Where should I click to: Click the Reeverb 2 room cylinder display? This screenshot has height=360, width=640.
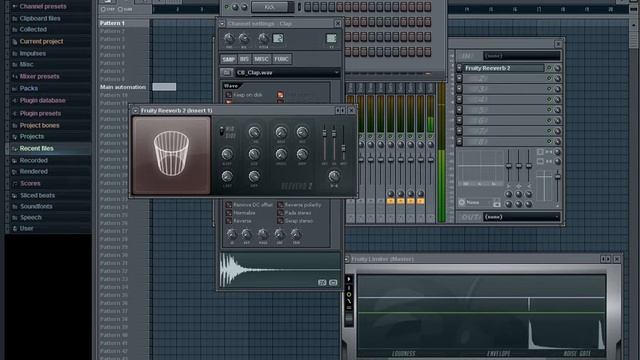tap(171, 155)
